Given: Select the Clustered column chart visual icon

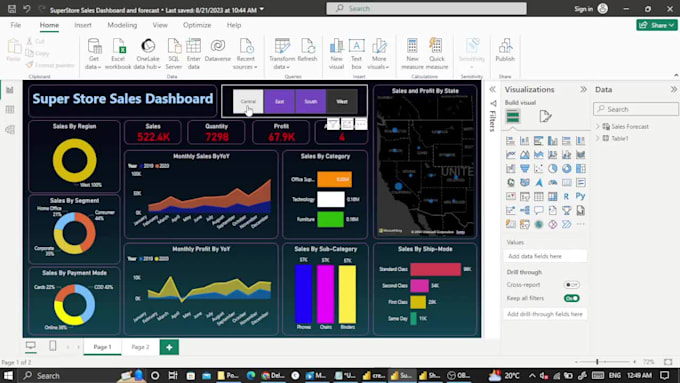Looking at the screenshot, I should (552, 141).
